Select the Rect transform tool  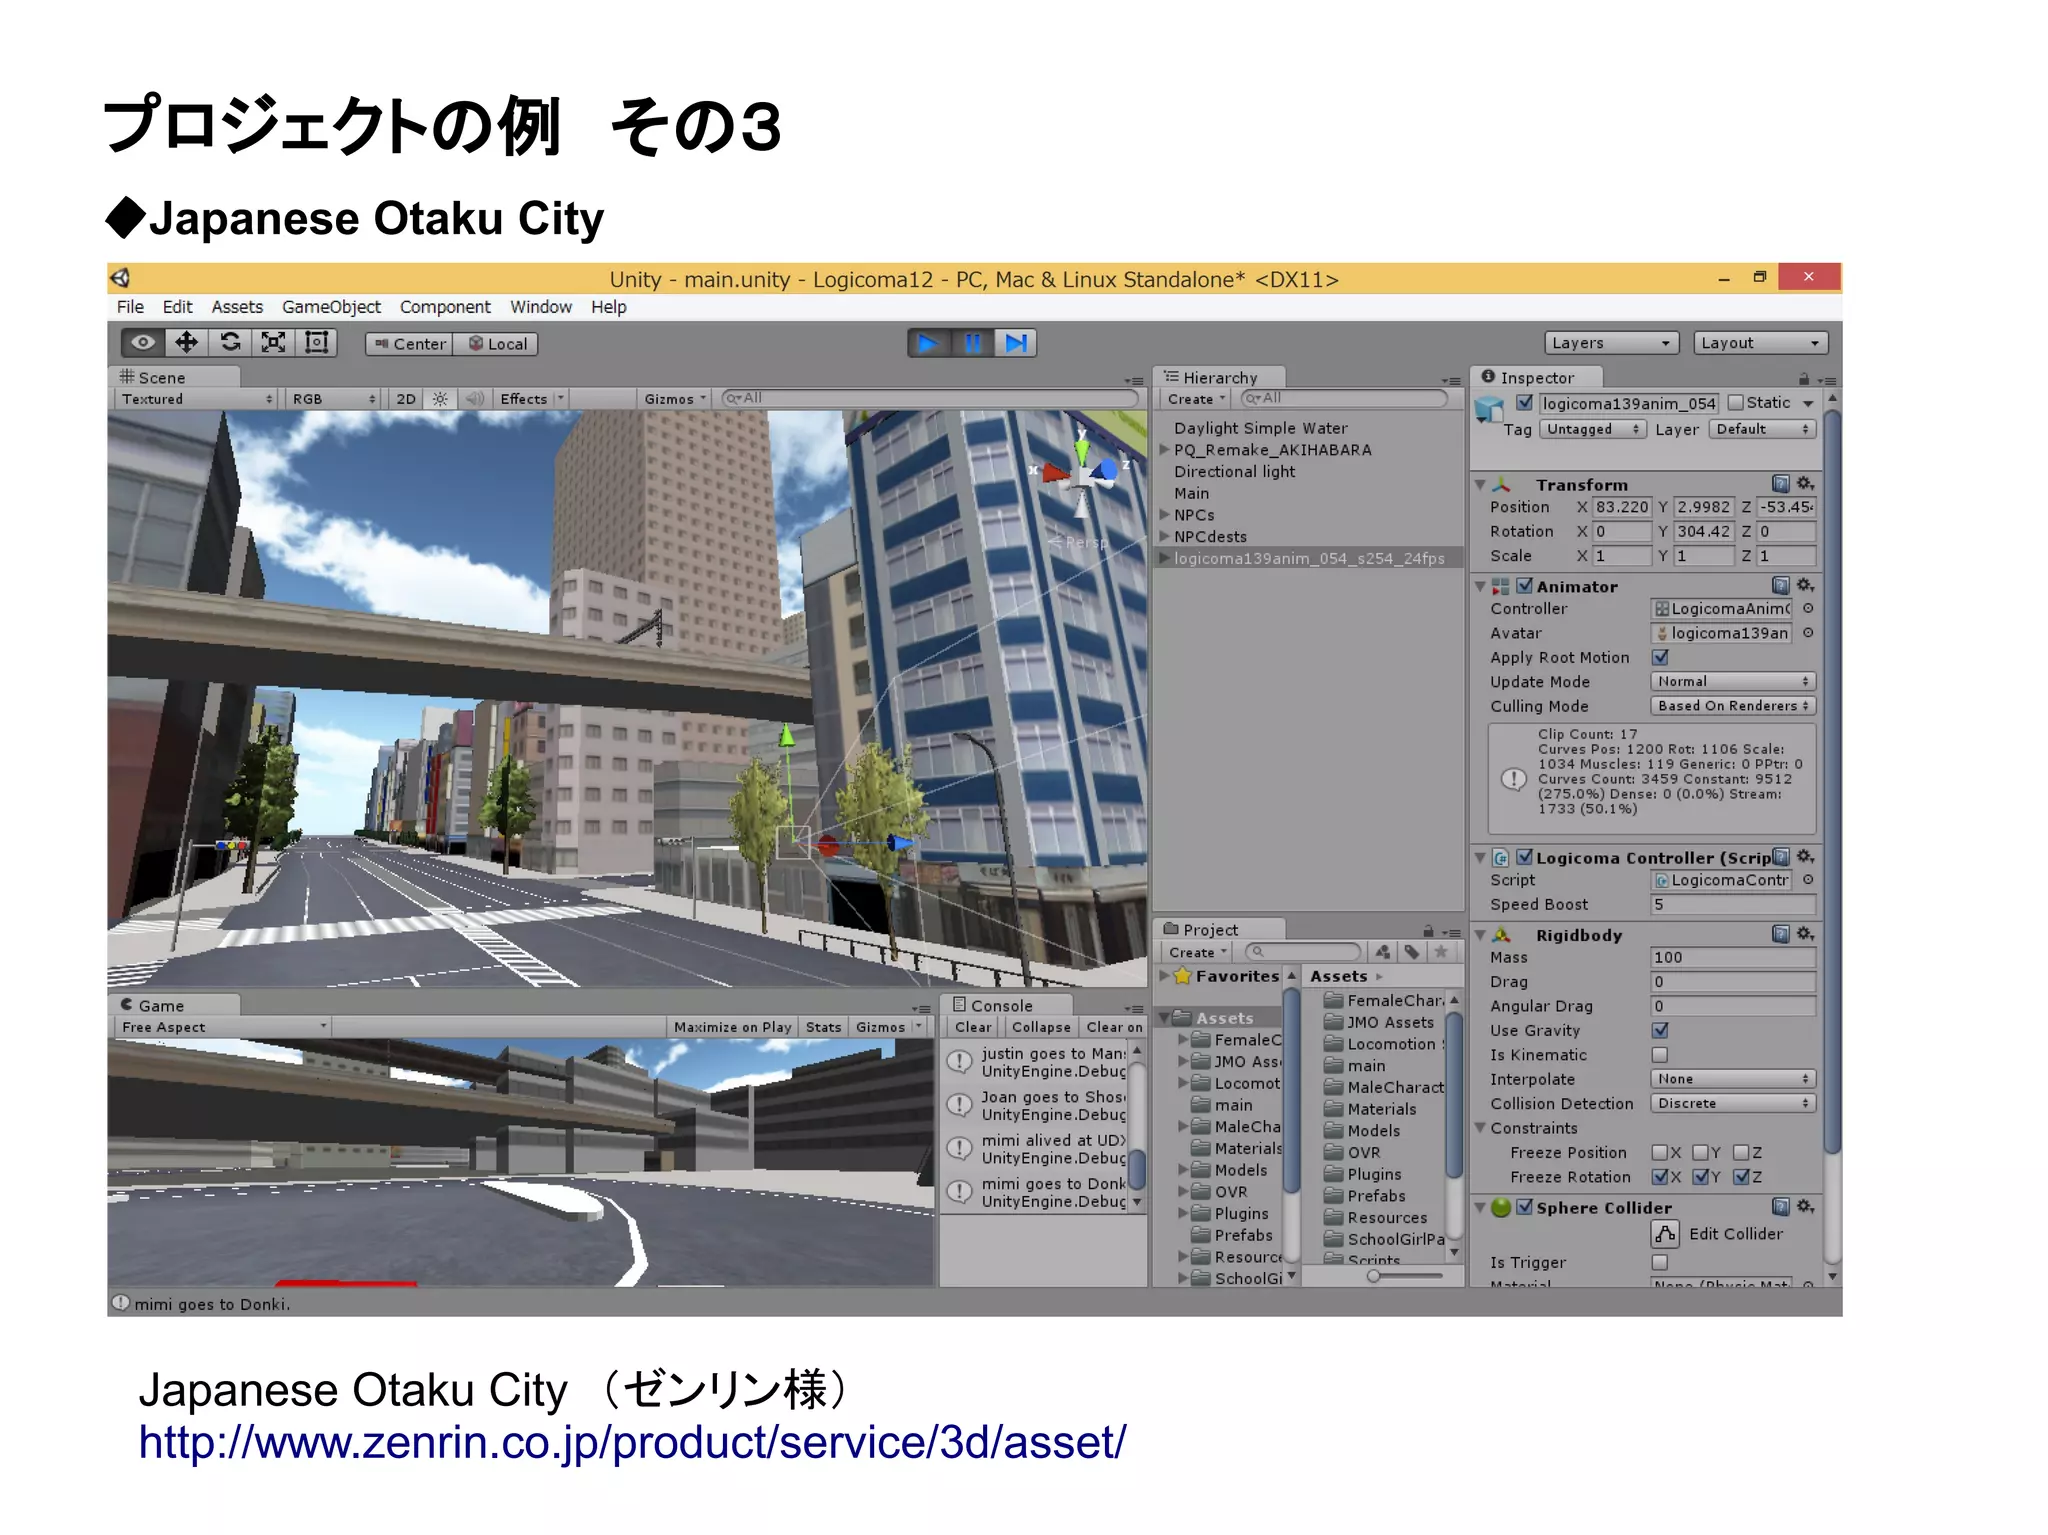click(316, 343)
